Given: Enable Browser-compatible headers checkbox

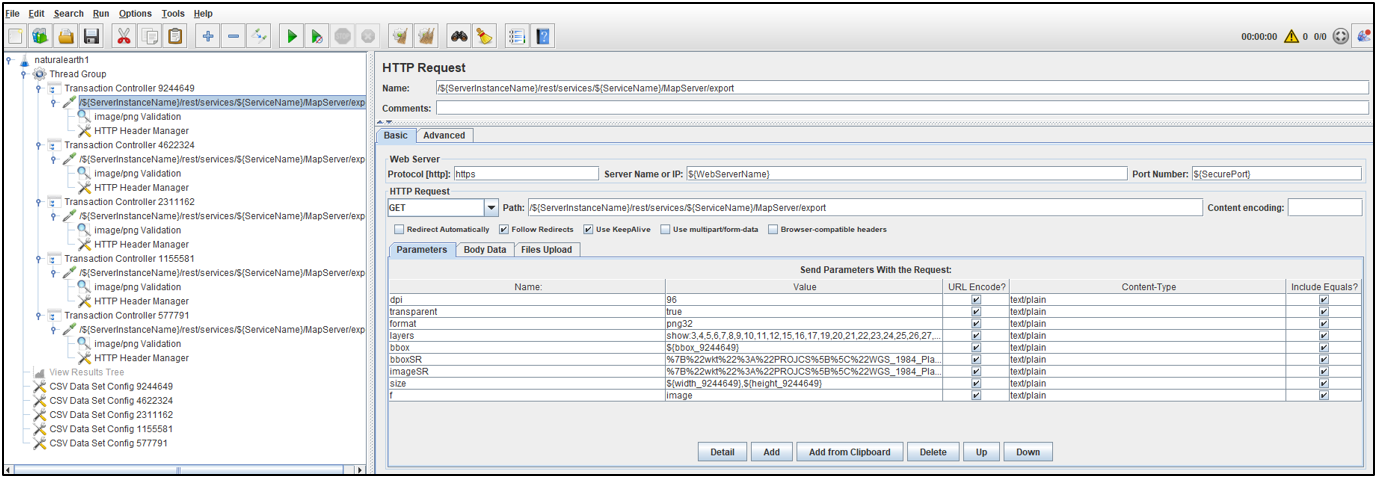Looking at the screenshot, I should (773, 229).
